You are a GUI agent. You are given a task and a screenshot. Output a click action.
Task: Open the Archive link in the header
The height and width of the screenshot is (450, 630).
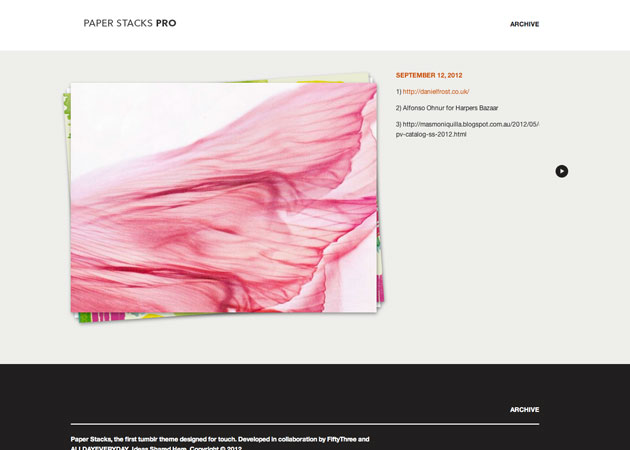tap(524, 24)
